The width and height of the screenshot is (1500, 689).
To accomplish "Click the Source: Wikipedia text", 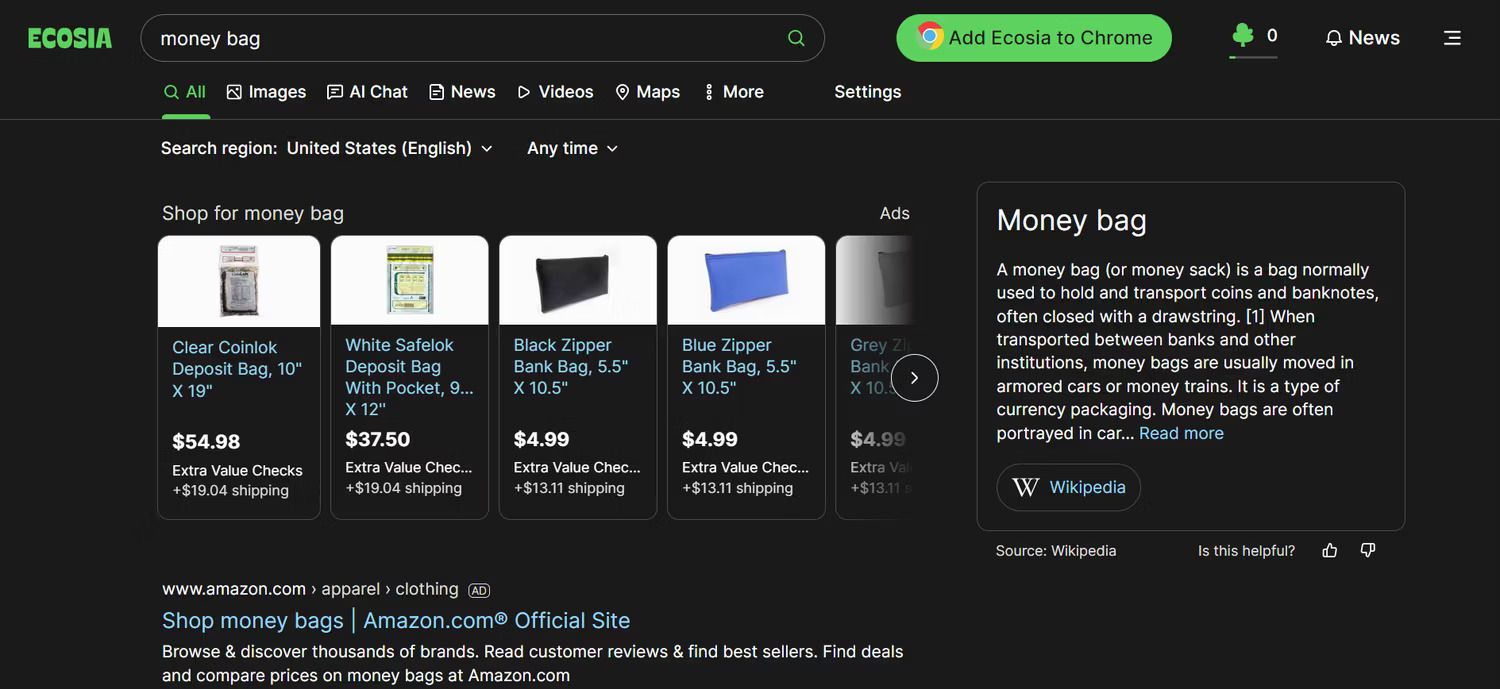I will coord(1056,551).
